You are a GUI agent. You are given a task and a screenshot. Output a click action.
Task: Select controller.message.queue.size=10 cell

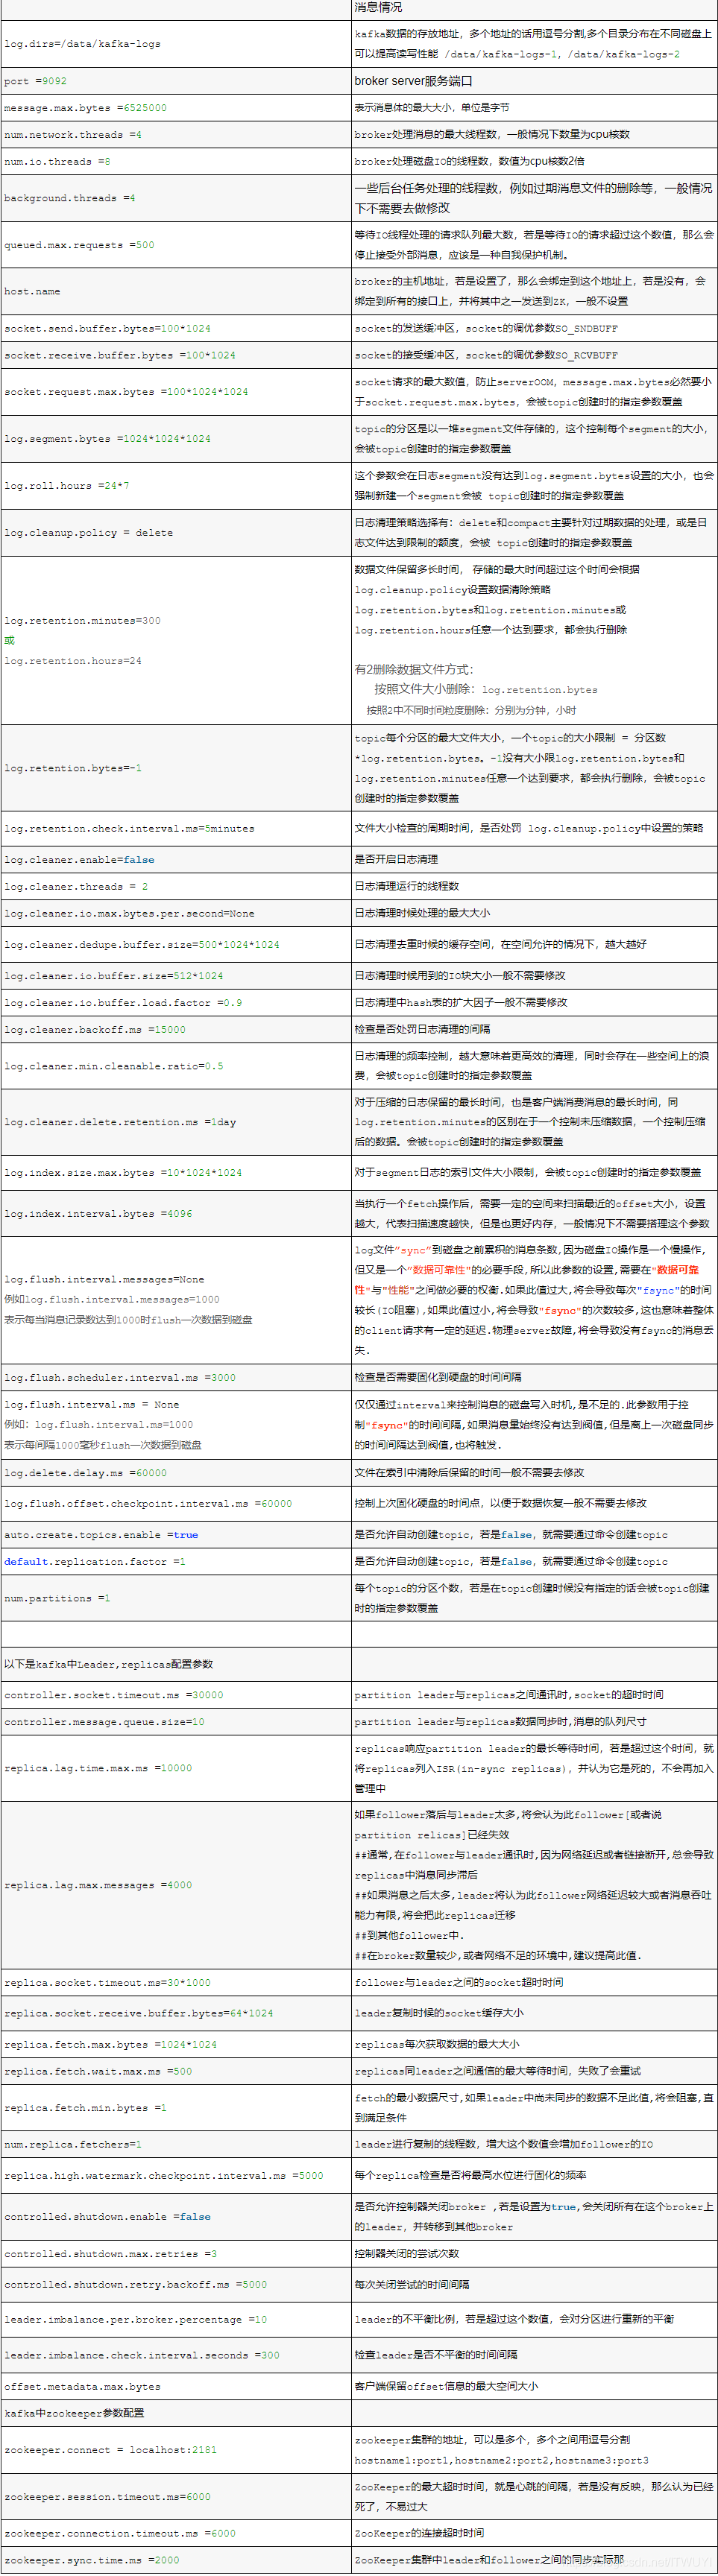point(175,1723)
